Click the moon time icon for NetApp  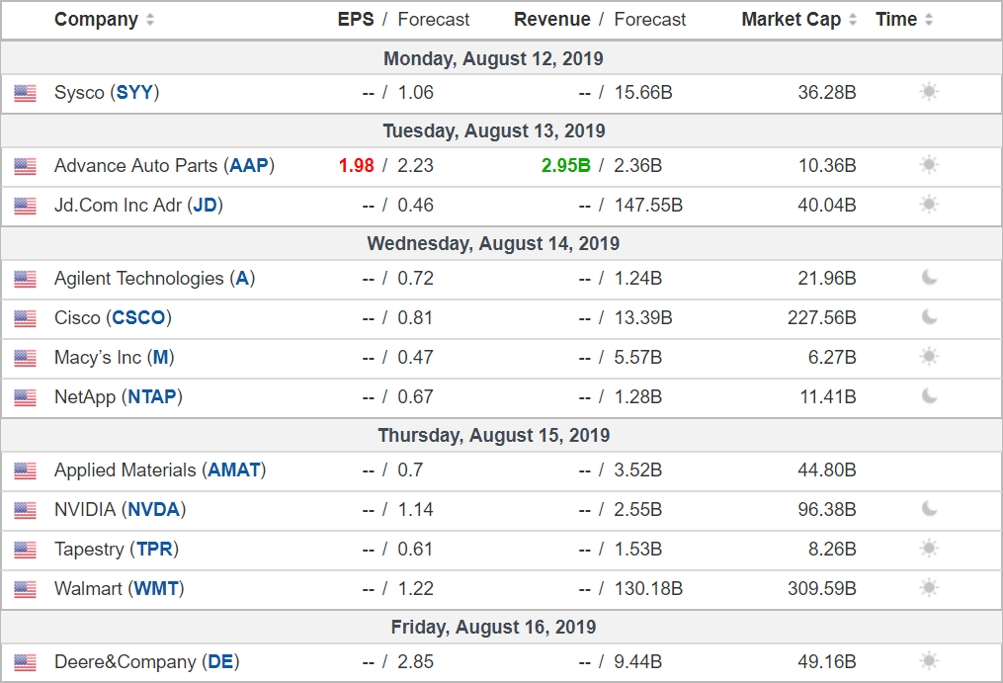tap(929, 396)
